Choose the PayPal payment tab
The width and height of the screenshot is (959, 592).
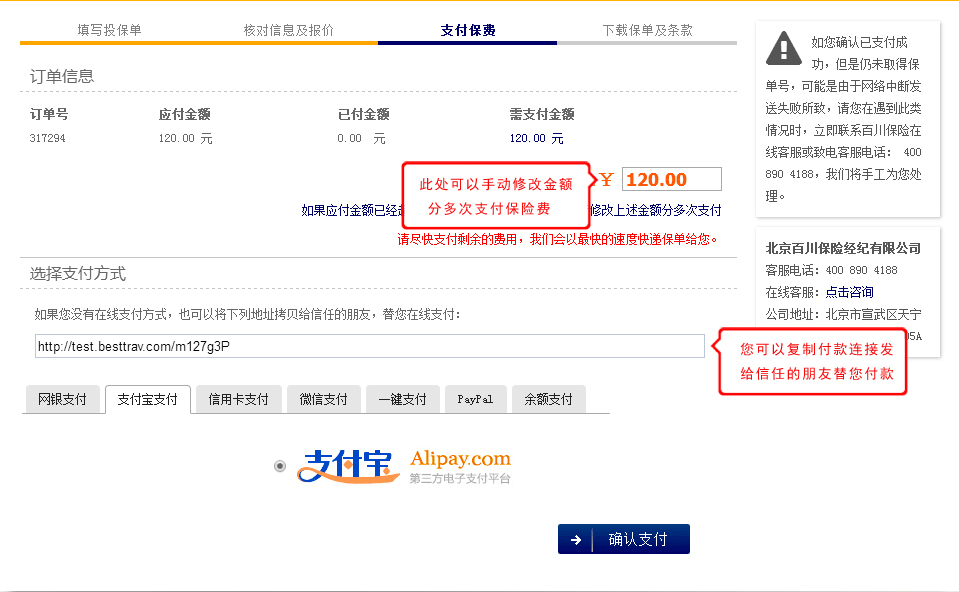(x=475, y=400)
